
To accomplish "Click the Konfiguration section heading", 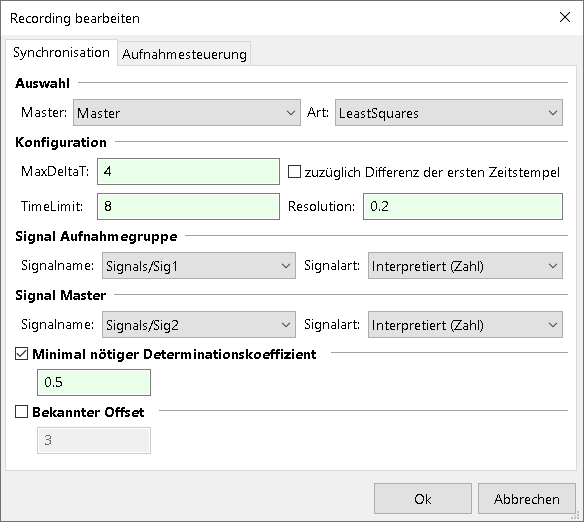I will tap(61, 142).
